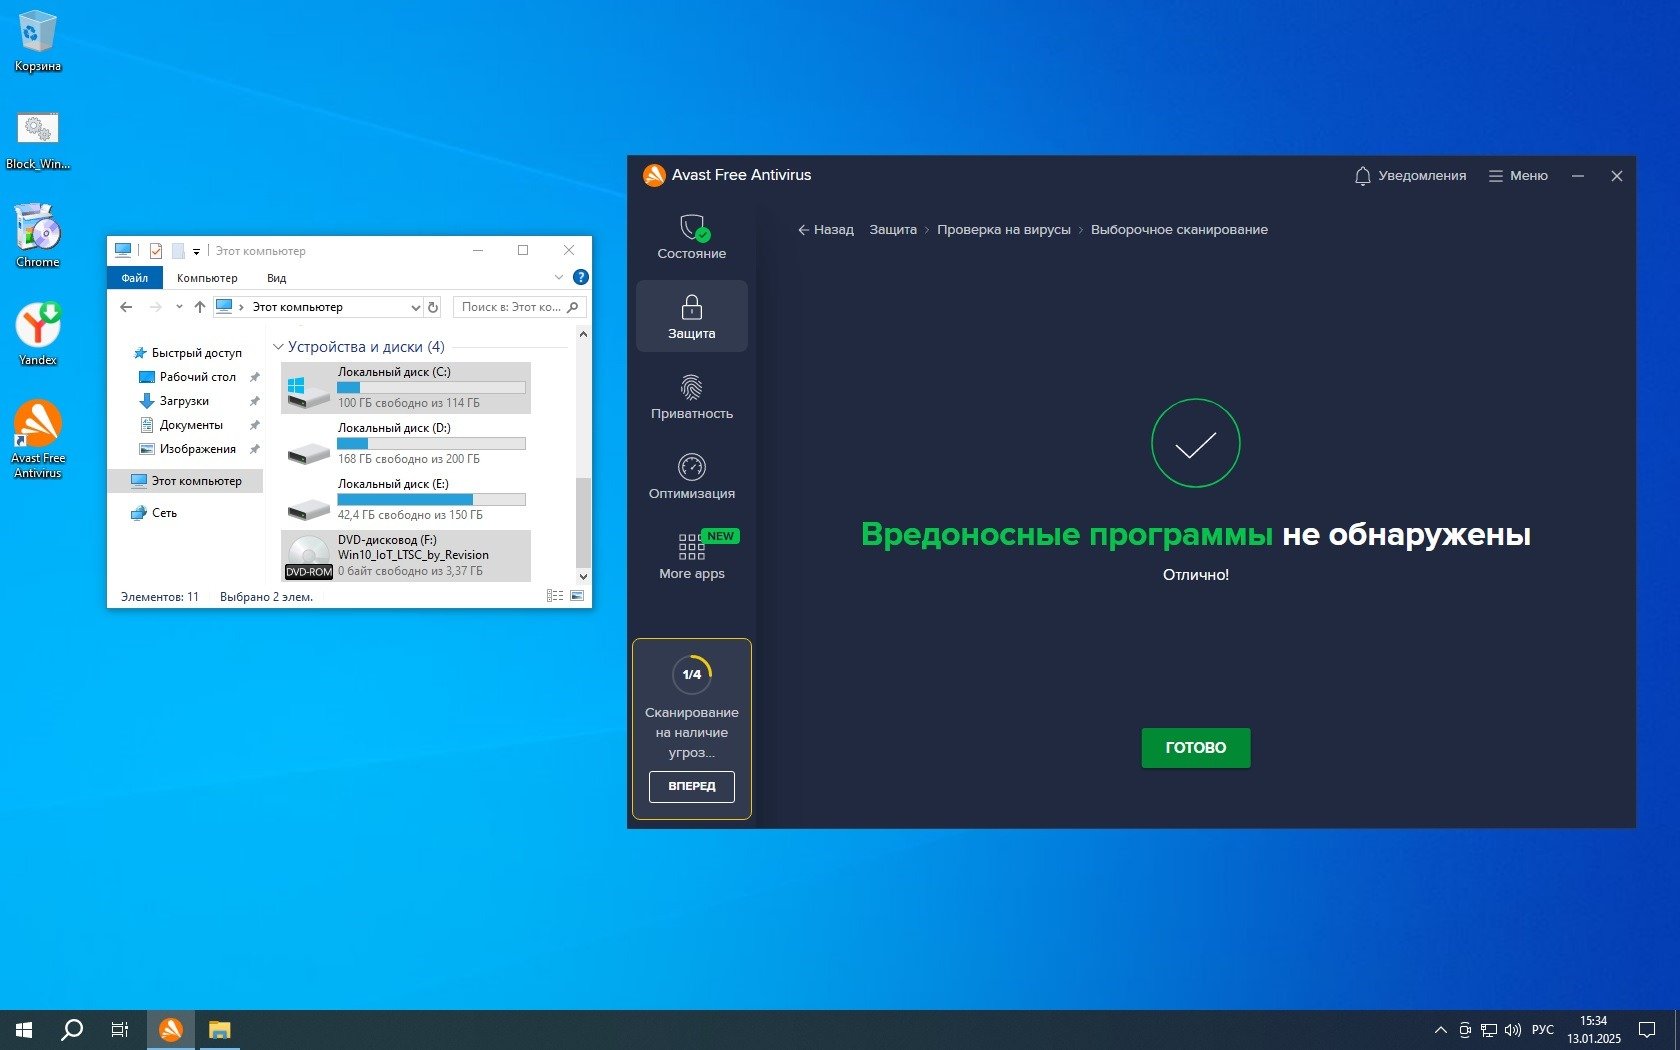Select the Block_Win desktop icon
Viewport: 1680px width, 1050px height.
38,140
